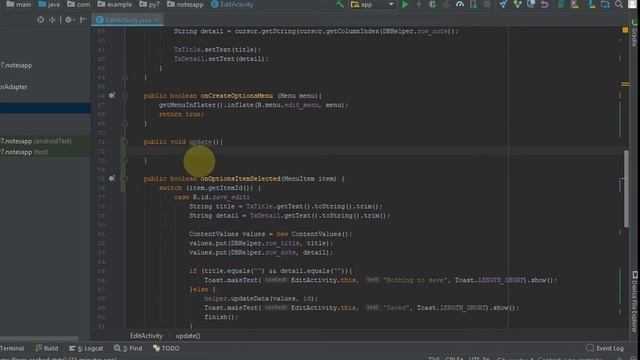
Task: Open the Terminal tool window
Action: [x=12, y=348]
